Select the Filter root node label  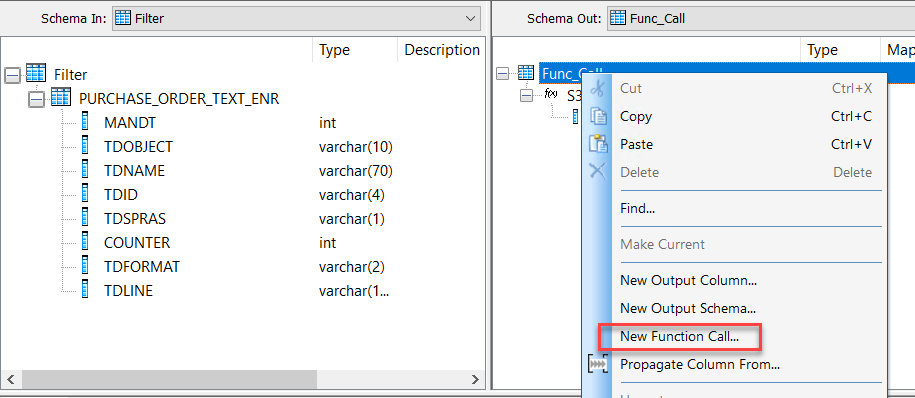71,75
